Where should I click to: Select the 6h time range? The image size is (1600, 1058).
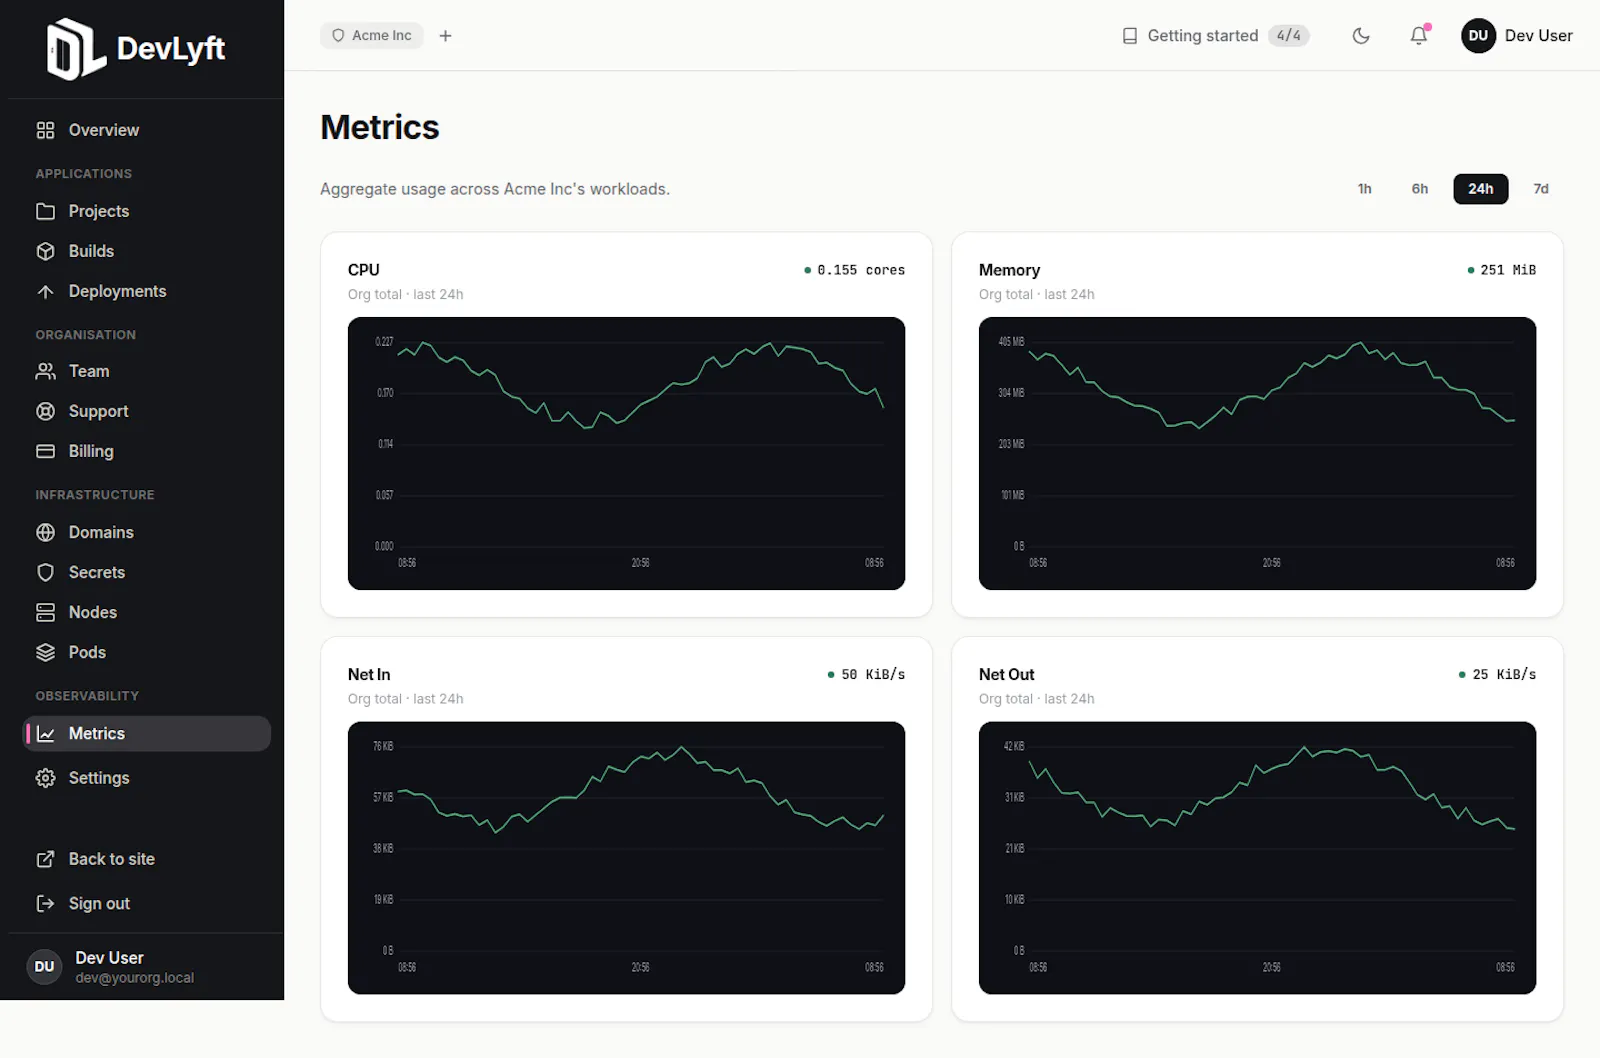point(1420,189)
